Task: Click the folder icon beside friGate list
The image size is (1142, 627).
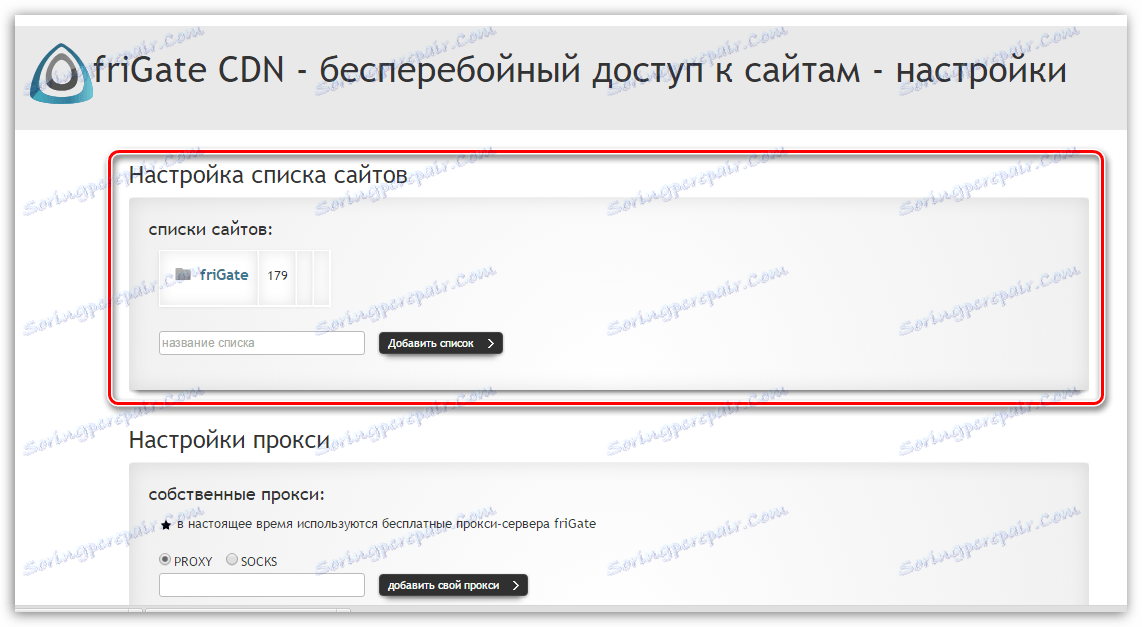Action: (184, 275)
